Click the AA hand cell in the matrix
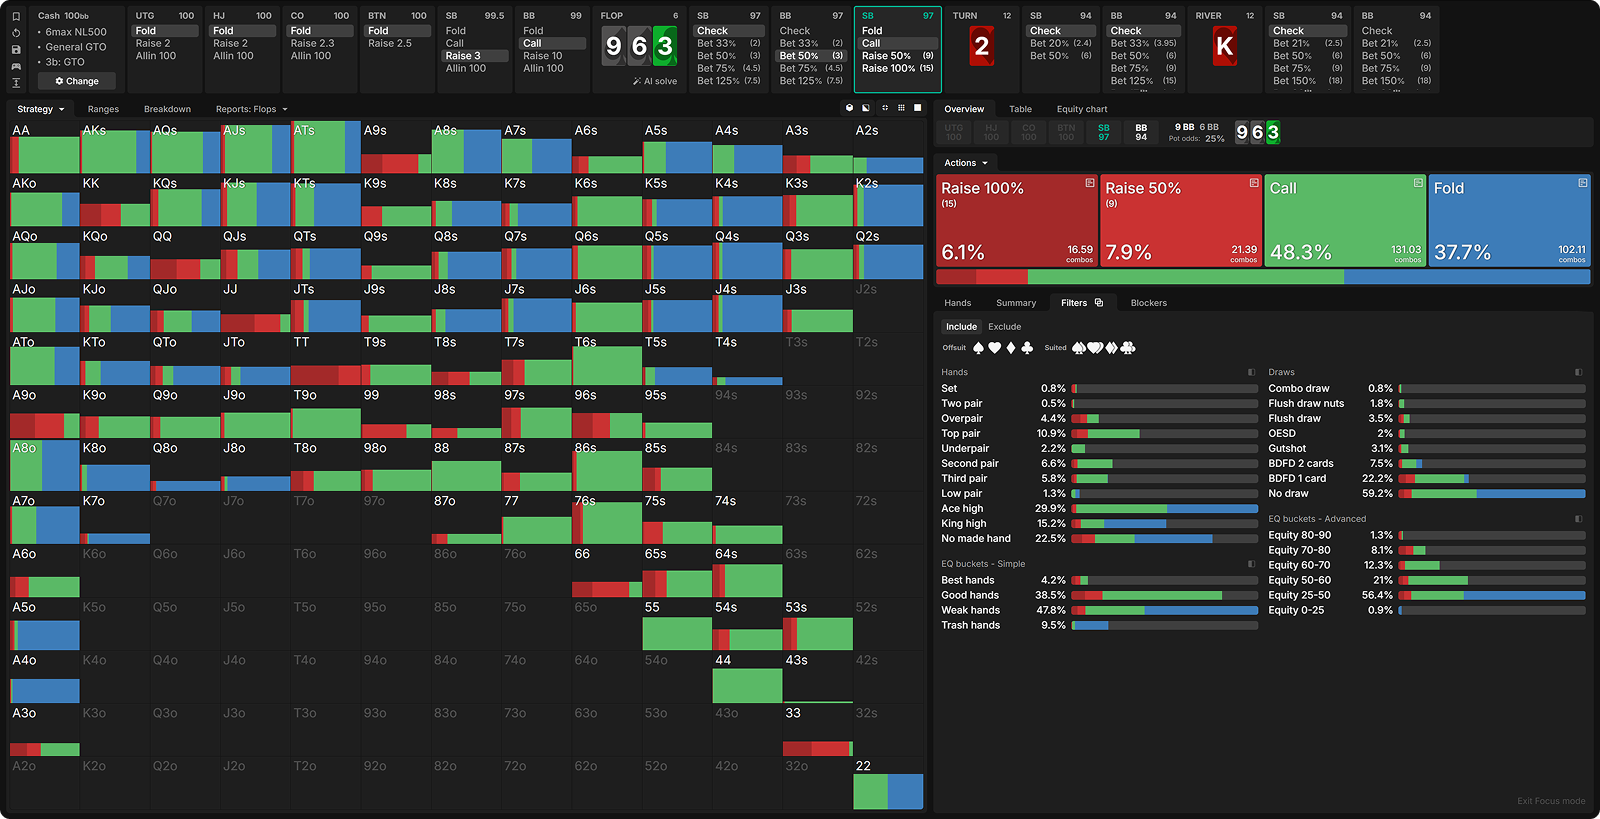The width and height of the screenshot is (1600, 819). pos(44,148)
